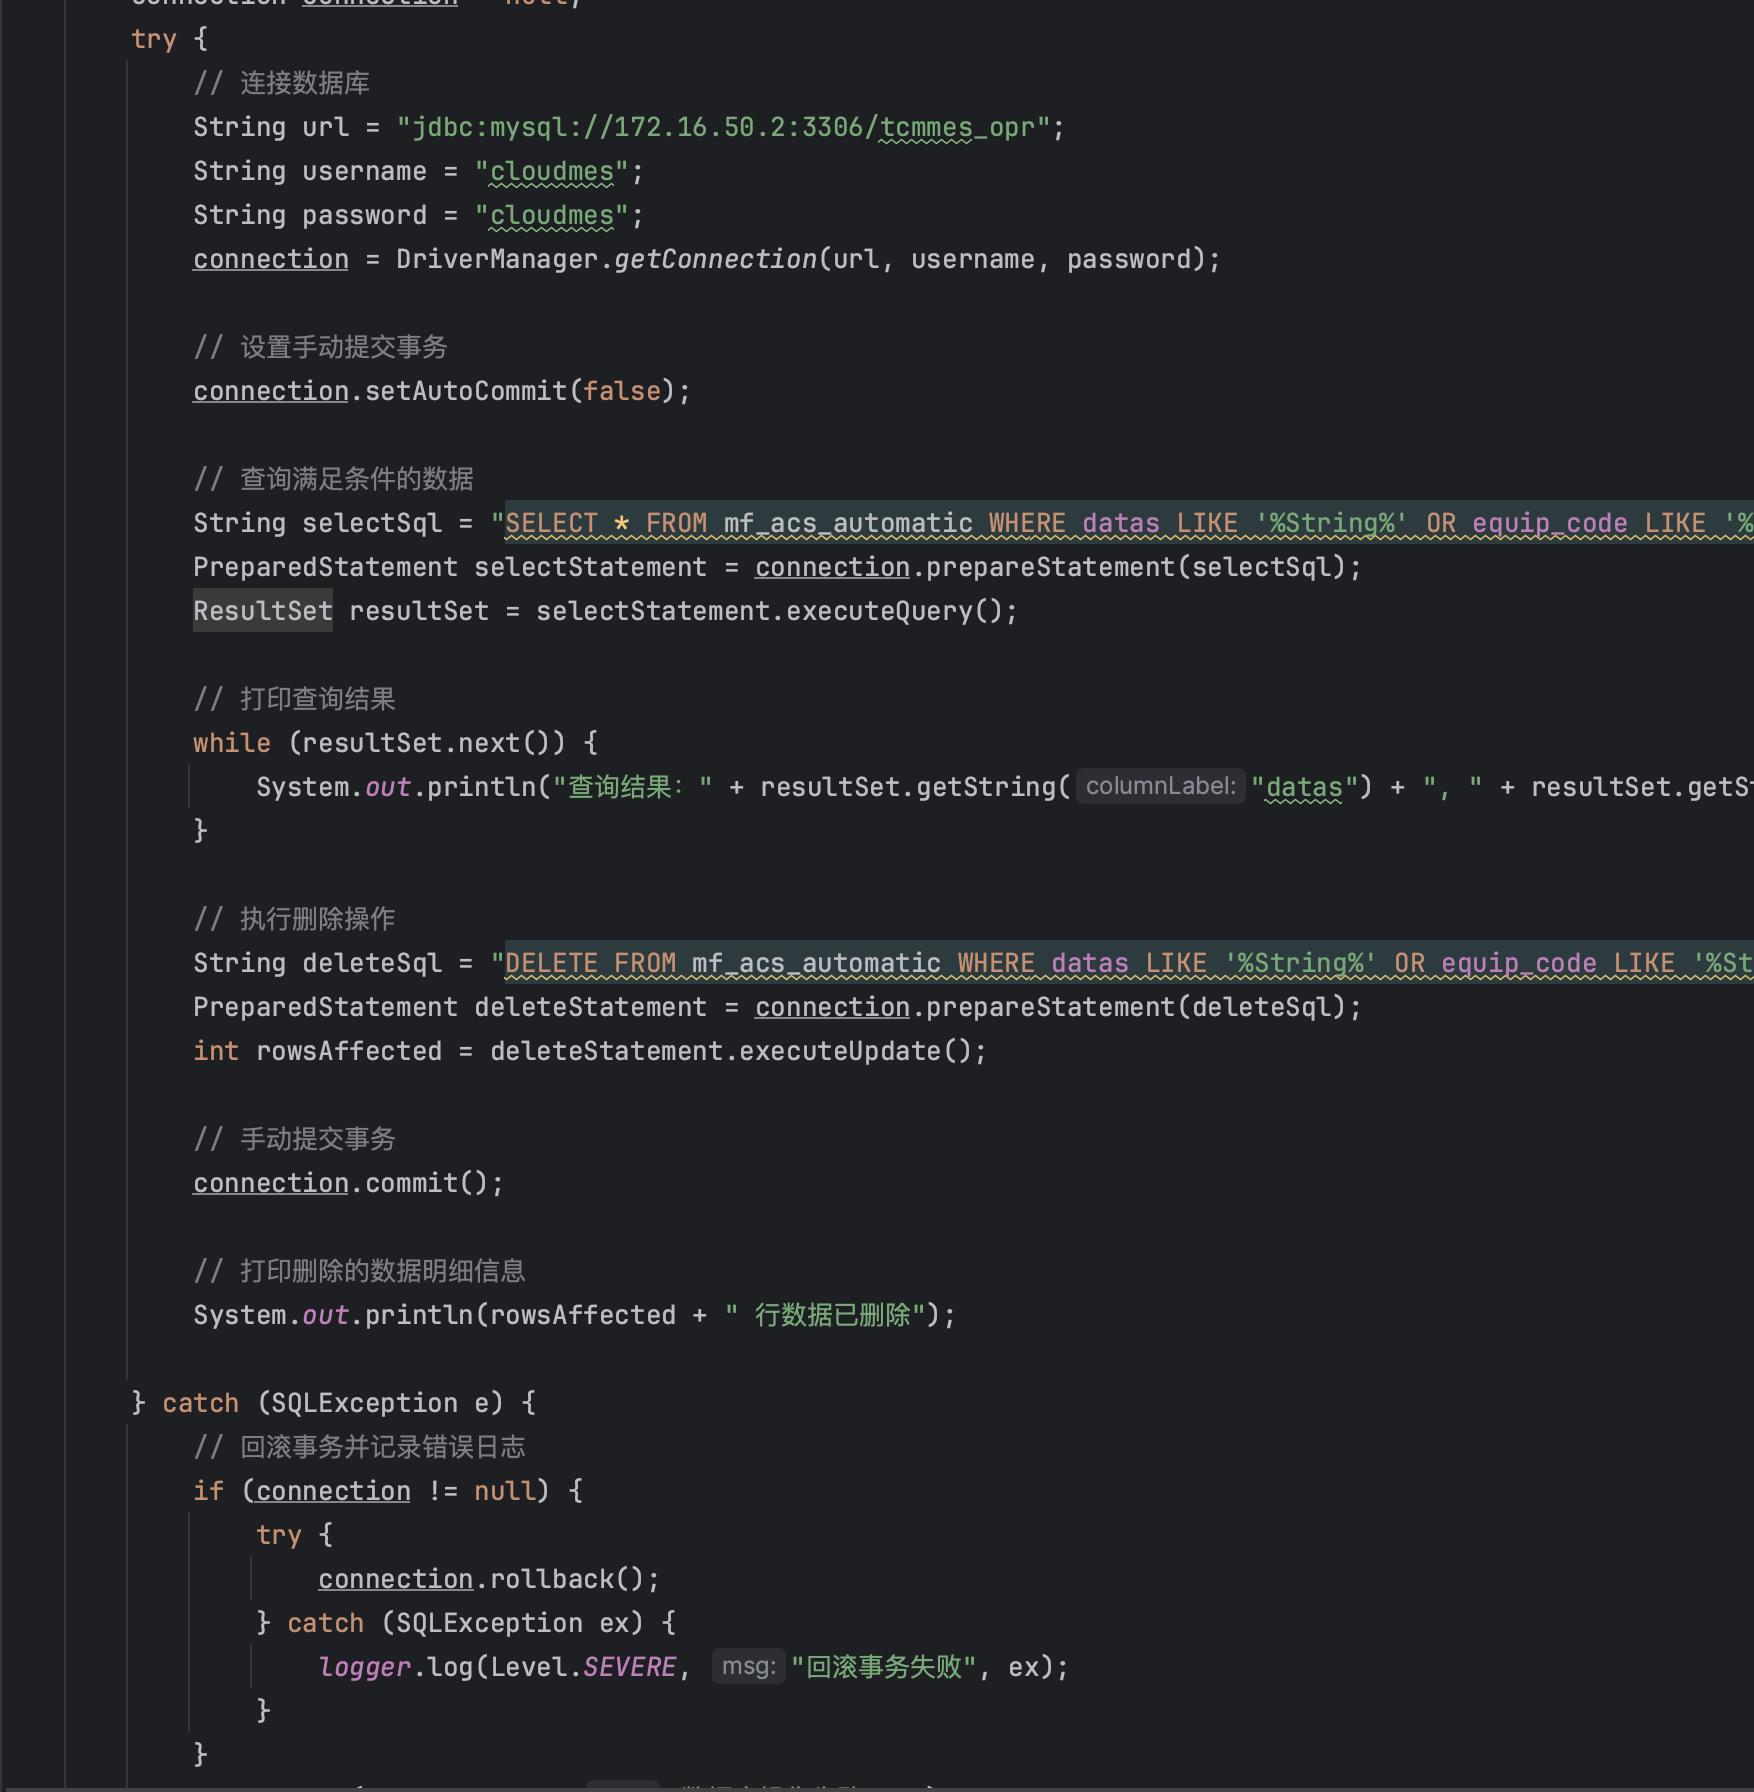The height and width of the screenshot is (1792, 1754).
Task: Click println(rowsAffected + " 行数据已删除") line
Action: tap(574, 1315)
